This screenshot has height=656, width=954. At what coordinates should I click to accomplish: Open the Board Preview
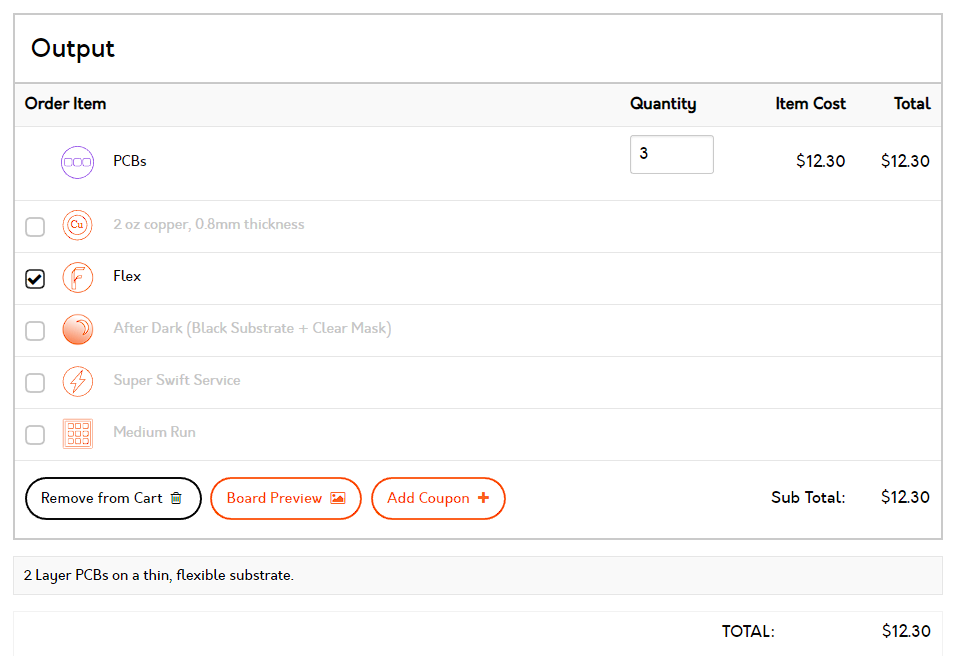[286, 498]
